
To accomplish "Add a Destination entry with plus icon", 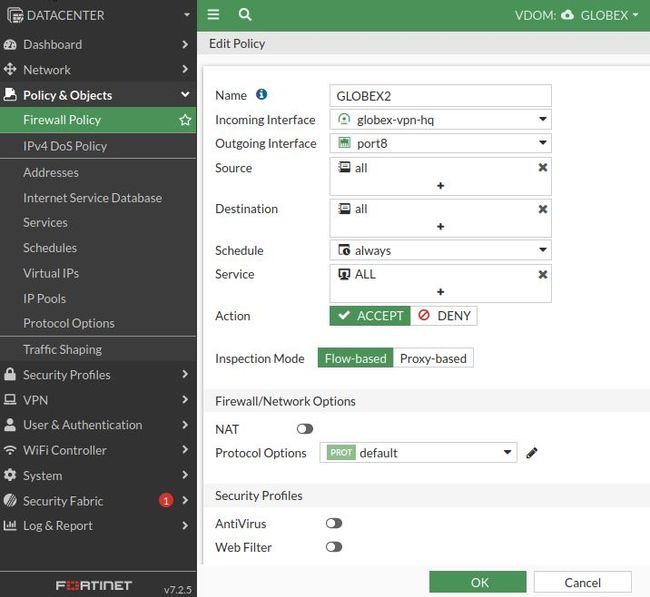I will (x=440, y=227).
